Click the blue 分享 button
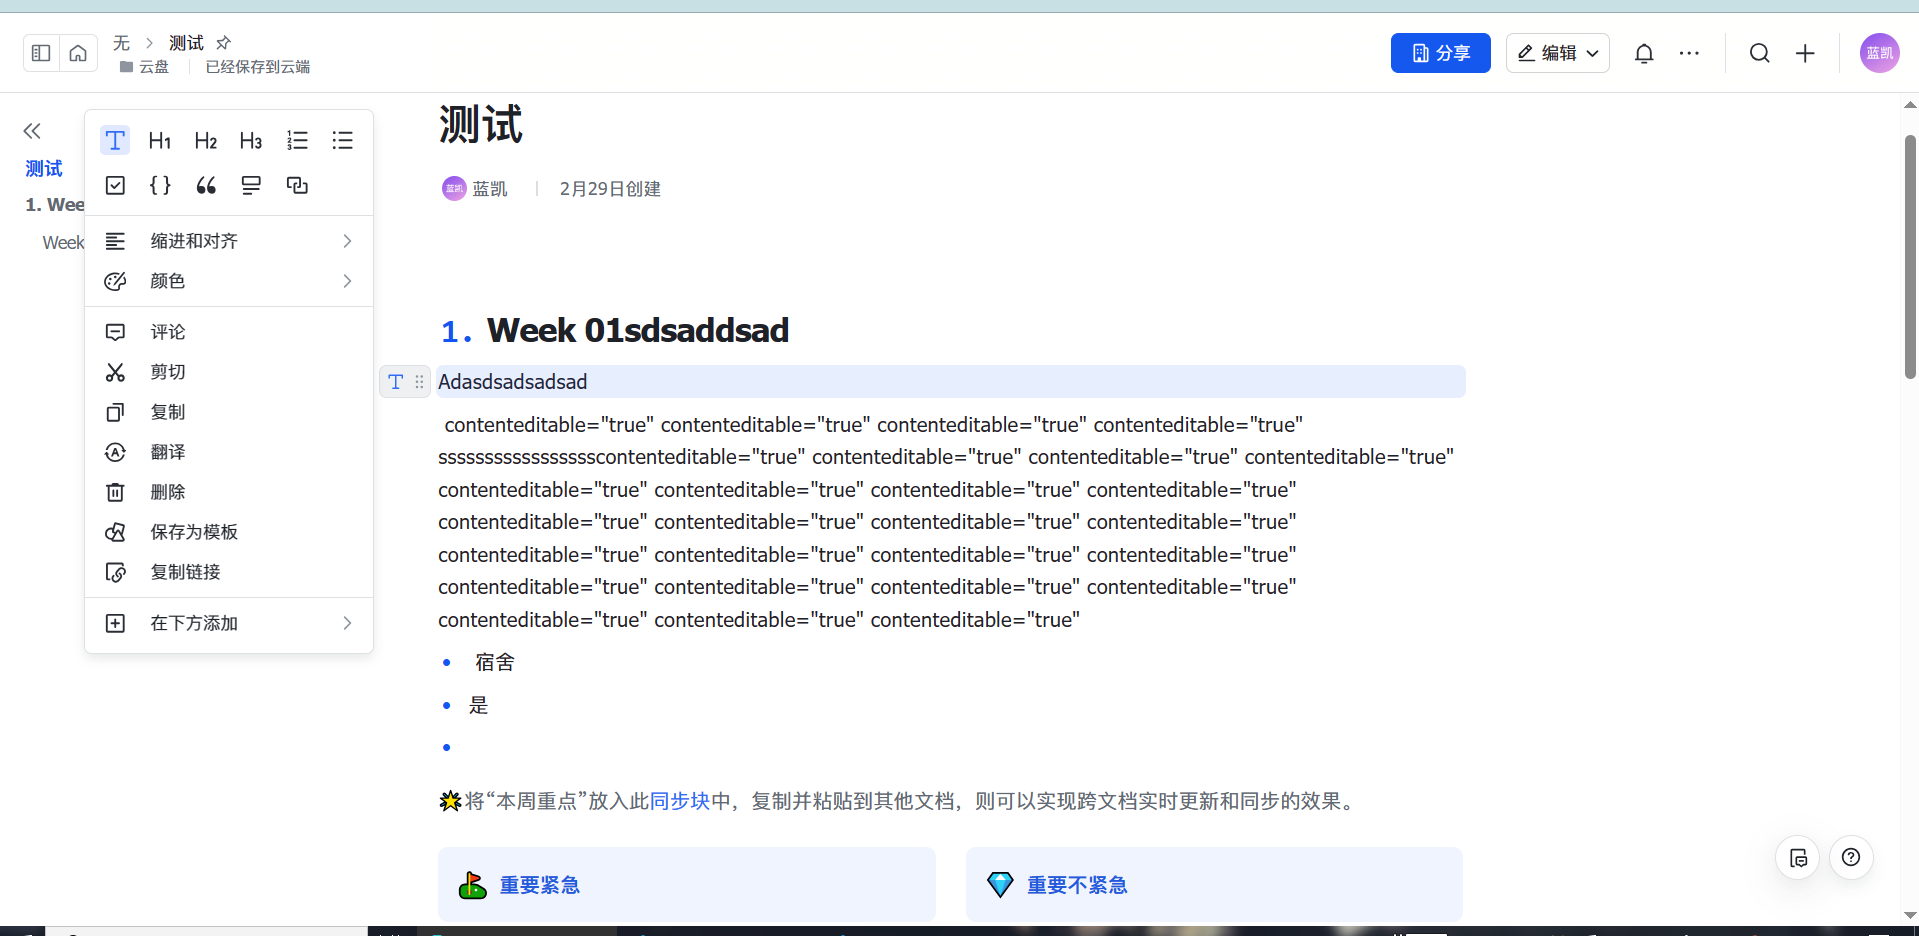The width and height of the screenshot is (1919, 936). pos(1440,54)
